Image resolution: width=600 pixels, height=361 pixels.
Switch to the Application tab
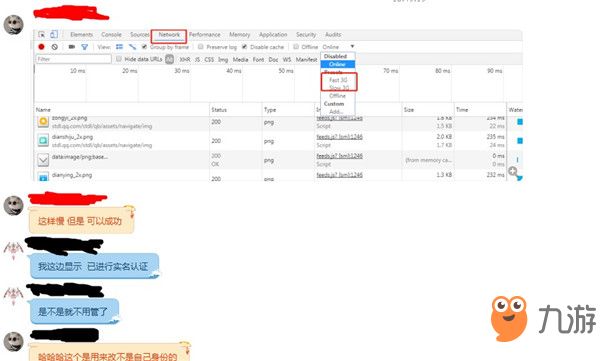pyautogui.click(x=273, y=34)
